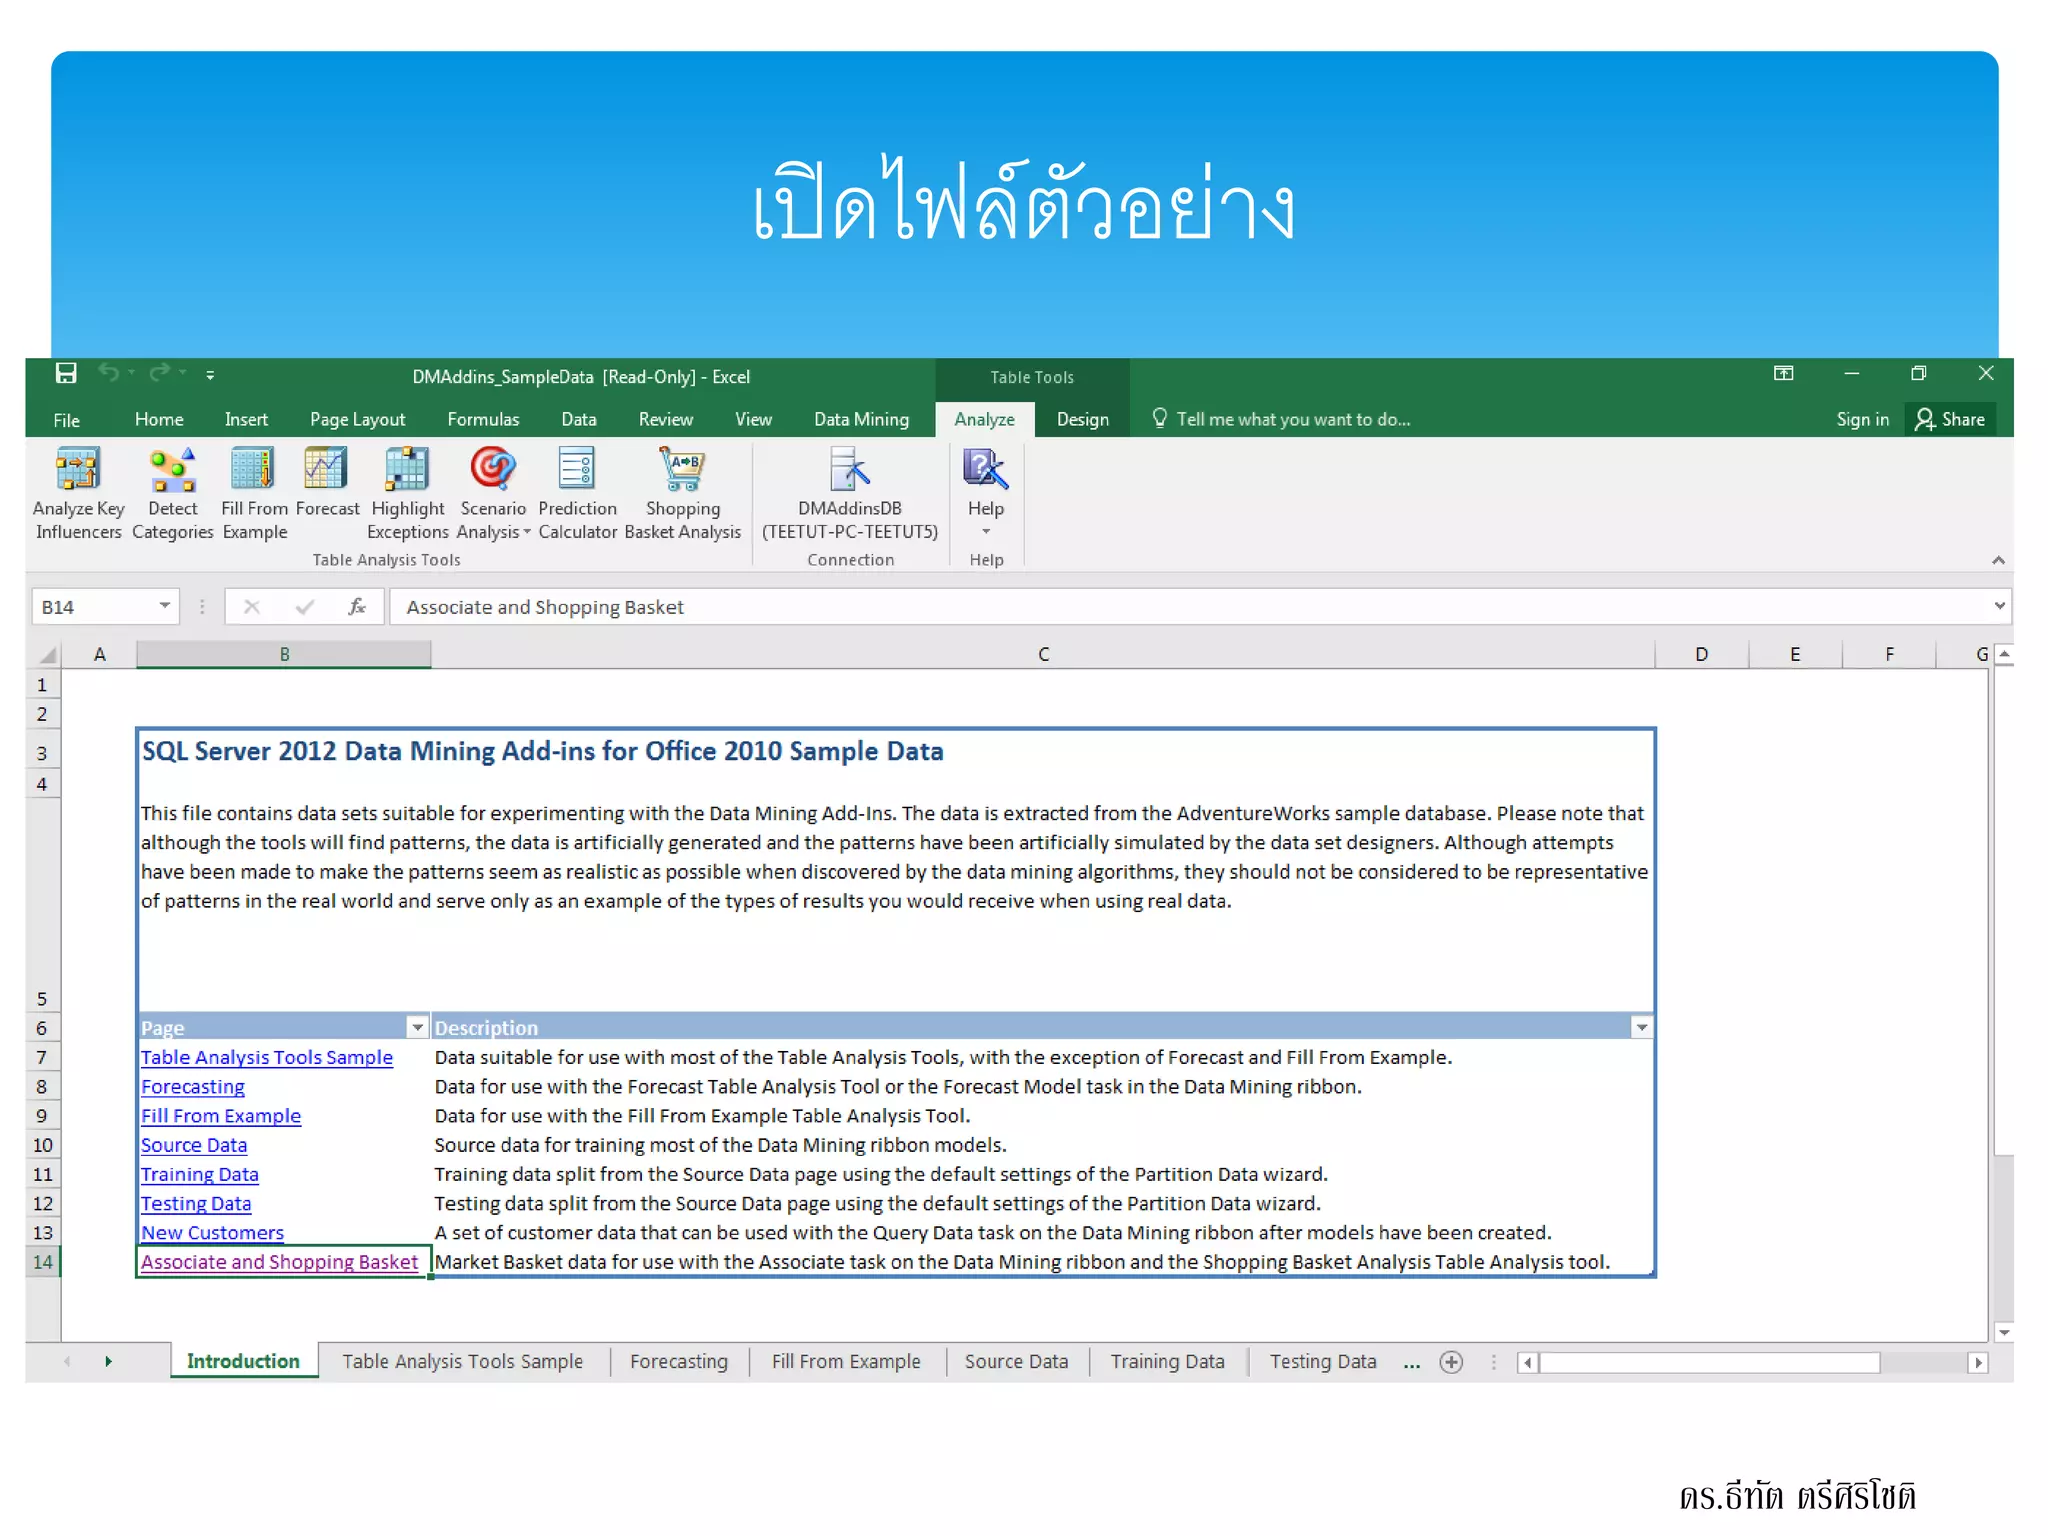Screen dimensions: 2048x1536
Task: Expand the Name Box dropdown arrow
Action: (164, 606)
